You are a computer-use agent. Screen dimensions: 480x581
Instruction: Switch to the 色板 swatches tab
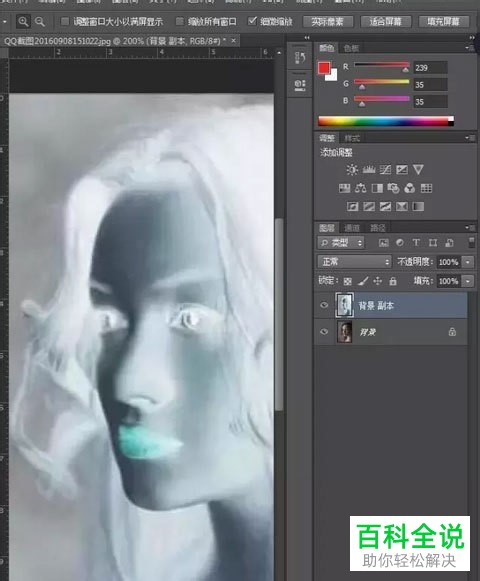(351, 49)
